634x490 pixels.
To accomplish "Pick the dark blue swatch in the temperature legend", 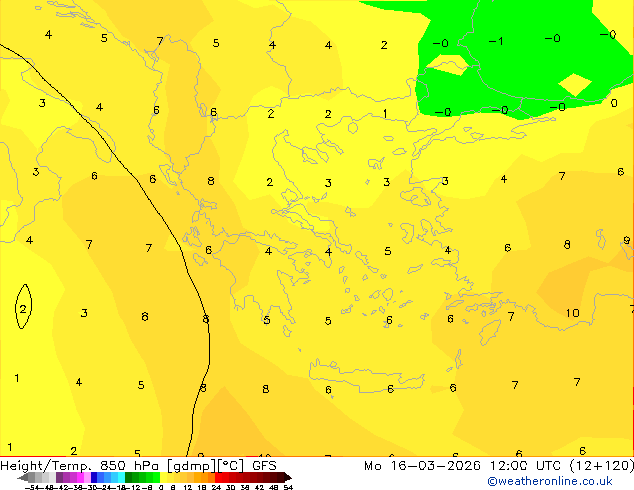I will coord(94,477).
